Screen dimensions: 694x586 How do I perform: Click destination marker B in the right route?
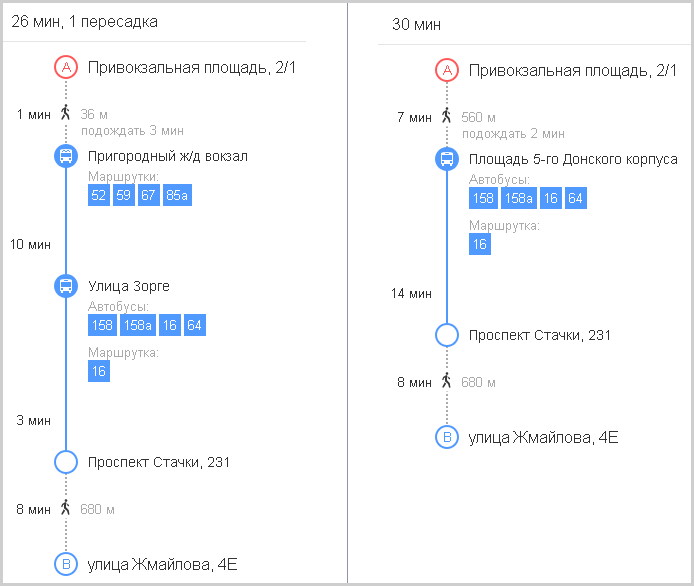click(447, 437)
